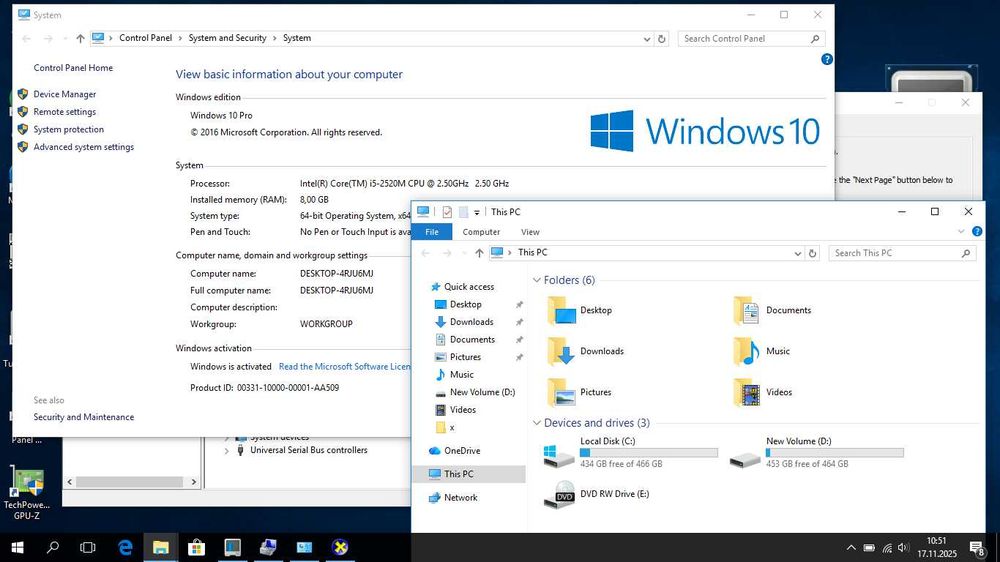Image resolution: width=1000 pixels, height=562 pixels.
Task: Open Security and Maintenance link
Action: [x=84, y=417]
